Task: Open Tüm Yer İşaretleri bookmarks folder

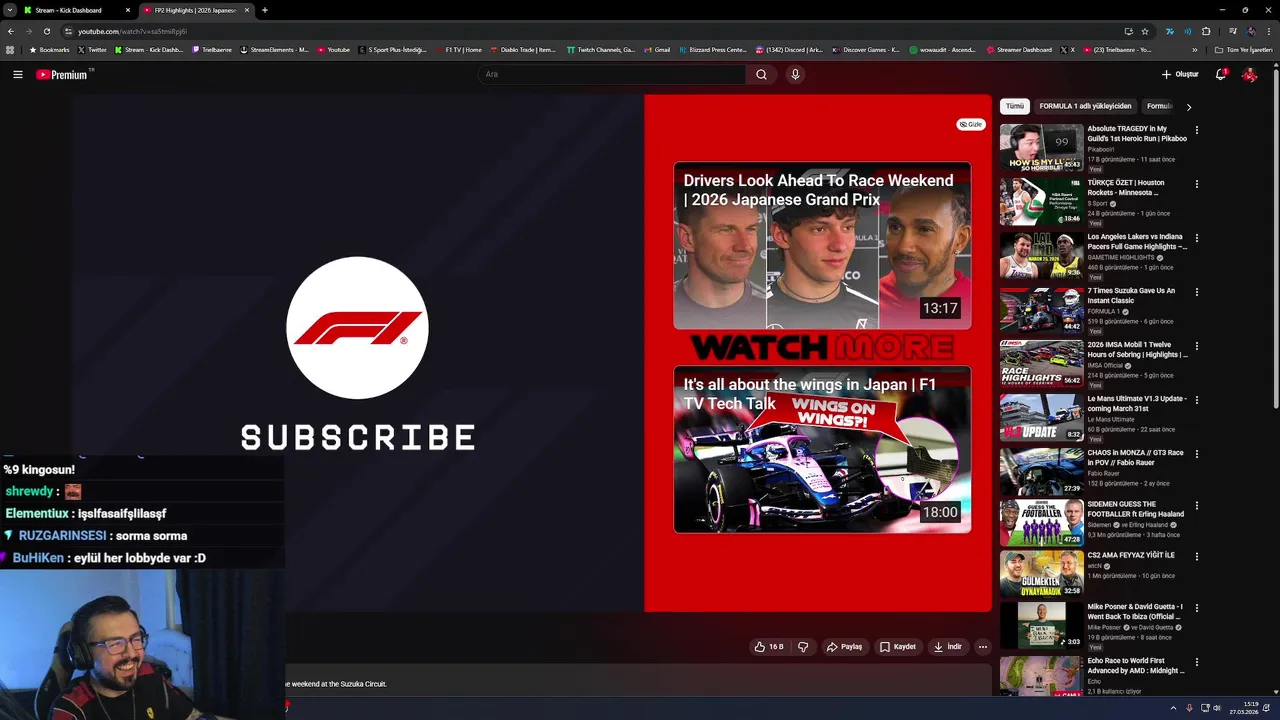Action: click(1243, 50)
